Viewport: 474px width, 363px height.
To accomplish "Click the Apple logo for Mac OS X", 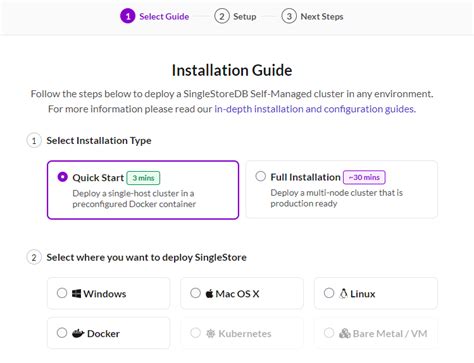I will pos(209,293).
